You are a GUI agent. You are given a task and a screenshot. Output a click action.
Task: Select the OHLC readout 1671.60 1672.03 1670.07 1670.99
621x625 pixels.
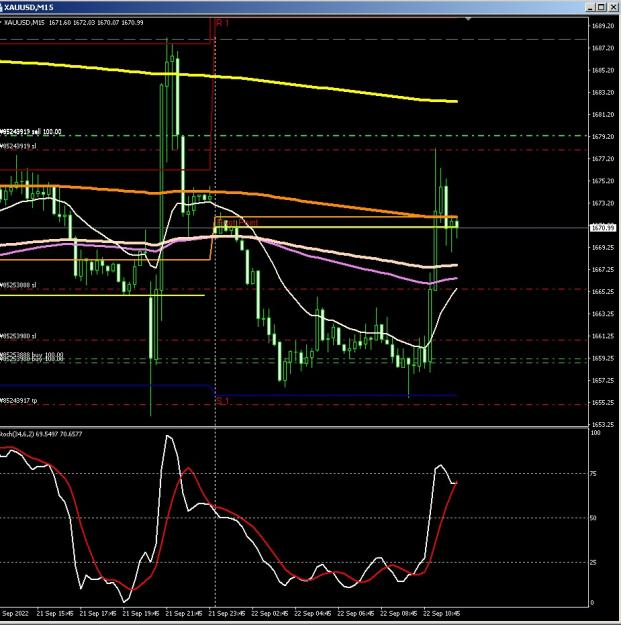point(96,23)
